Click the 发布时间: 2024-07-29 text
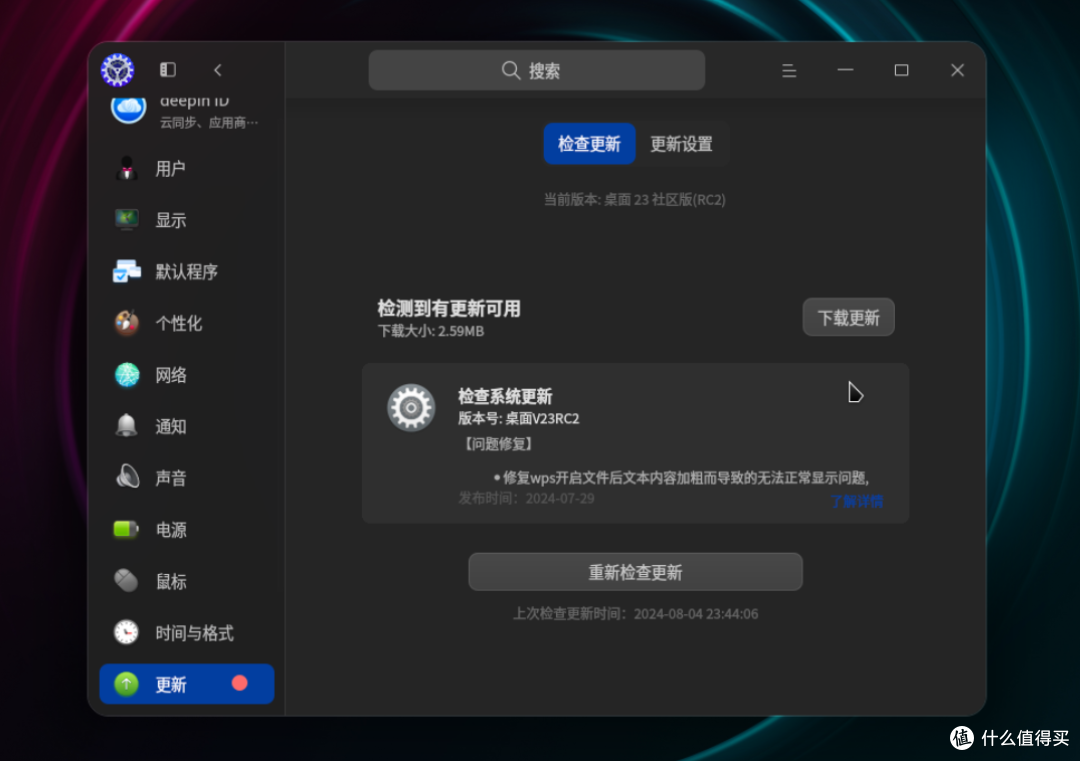 point(526,498)
